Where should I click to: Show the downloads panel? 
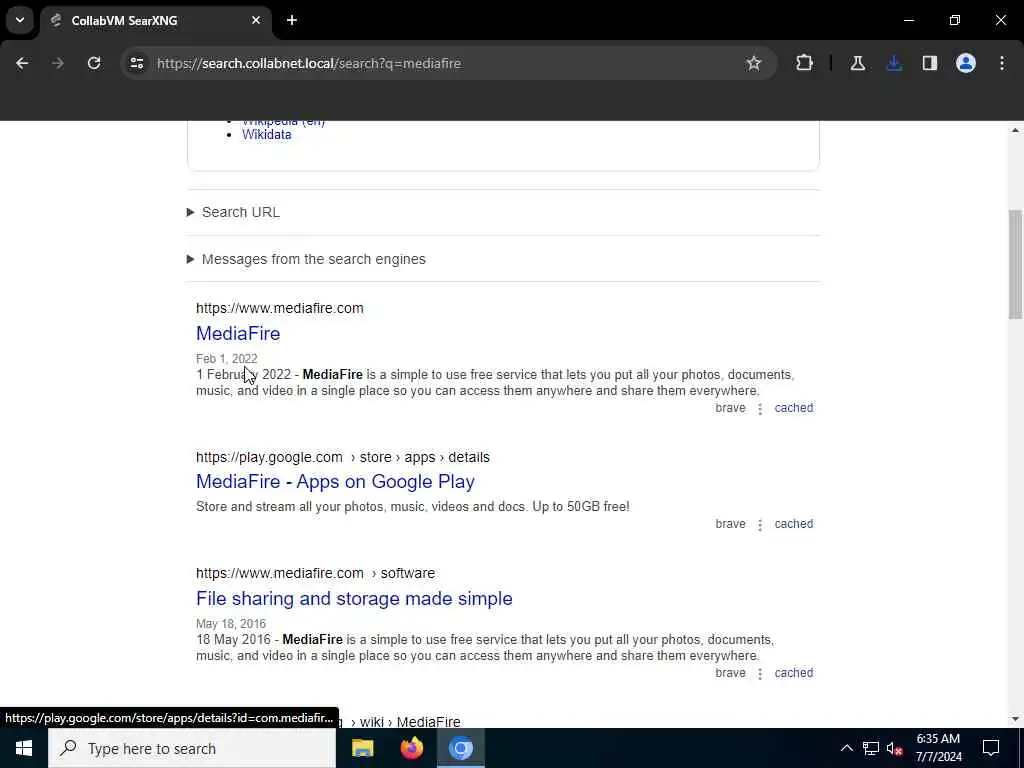(894, 63)
